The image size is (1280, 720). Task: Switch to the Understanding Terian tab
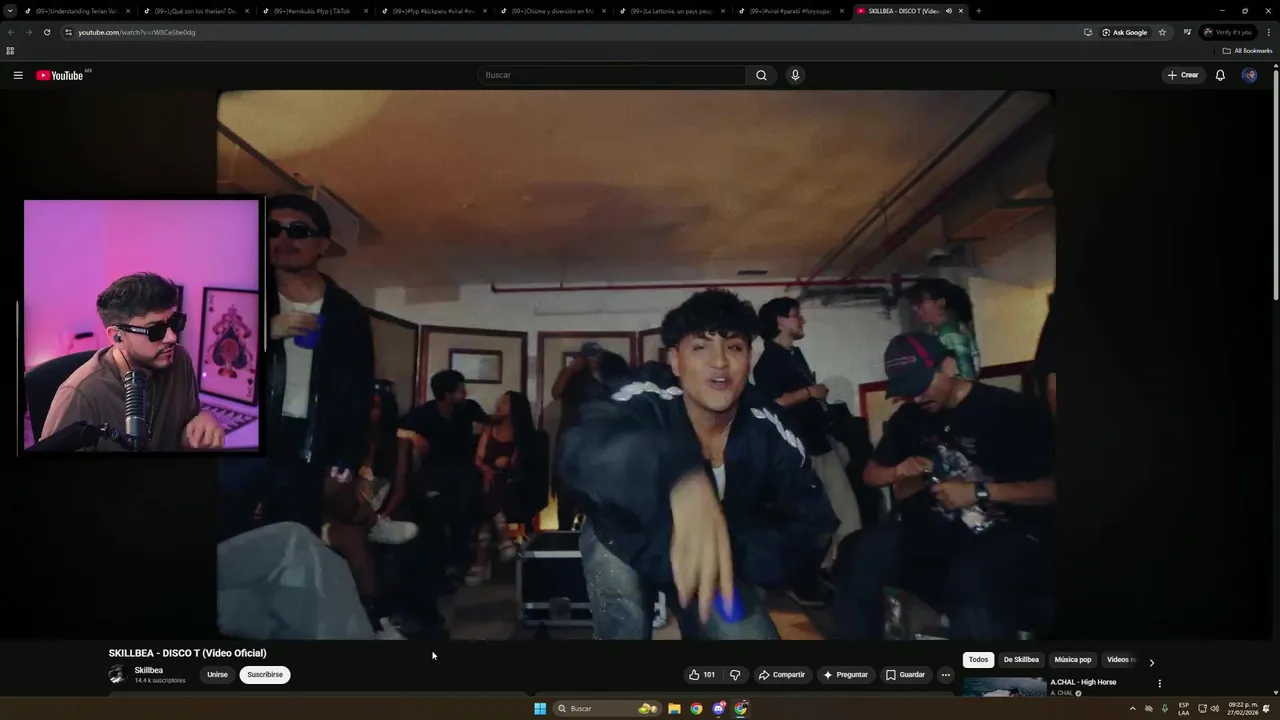(76, 11)
